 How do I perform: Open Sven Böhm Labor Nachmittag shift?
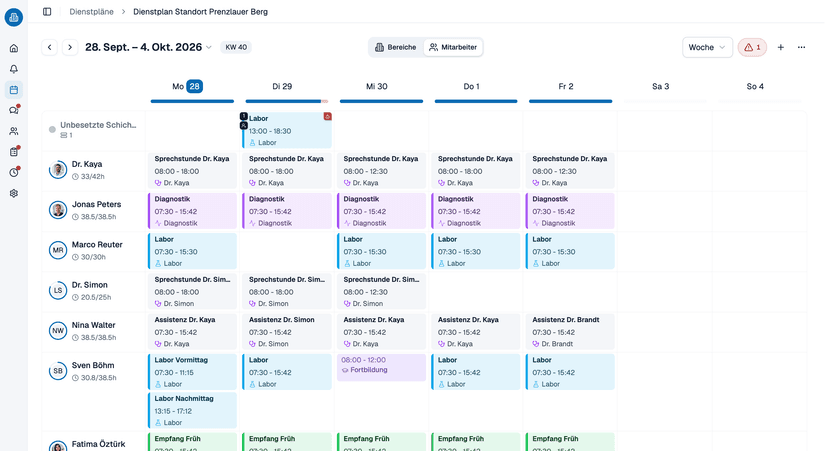pyautogui.click(x=192, y=410)
